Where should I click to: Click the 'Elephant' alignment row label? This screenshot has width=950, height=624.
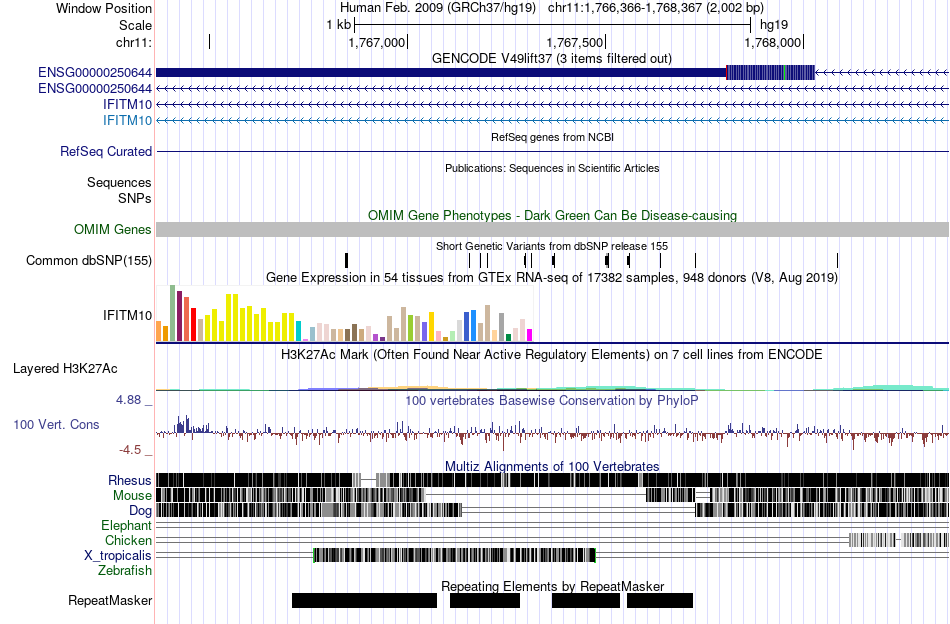[127, 525]
